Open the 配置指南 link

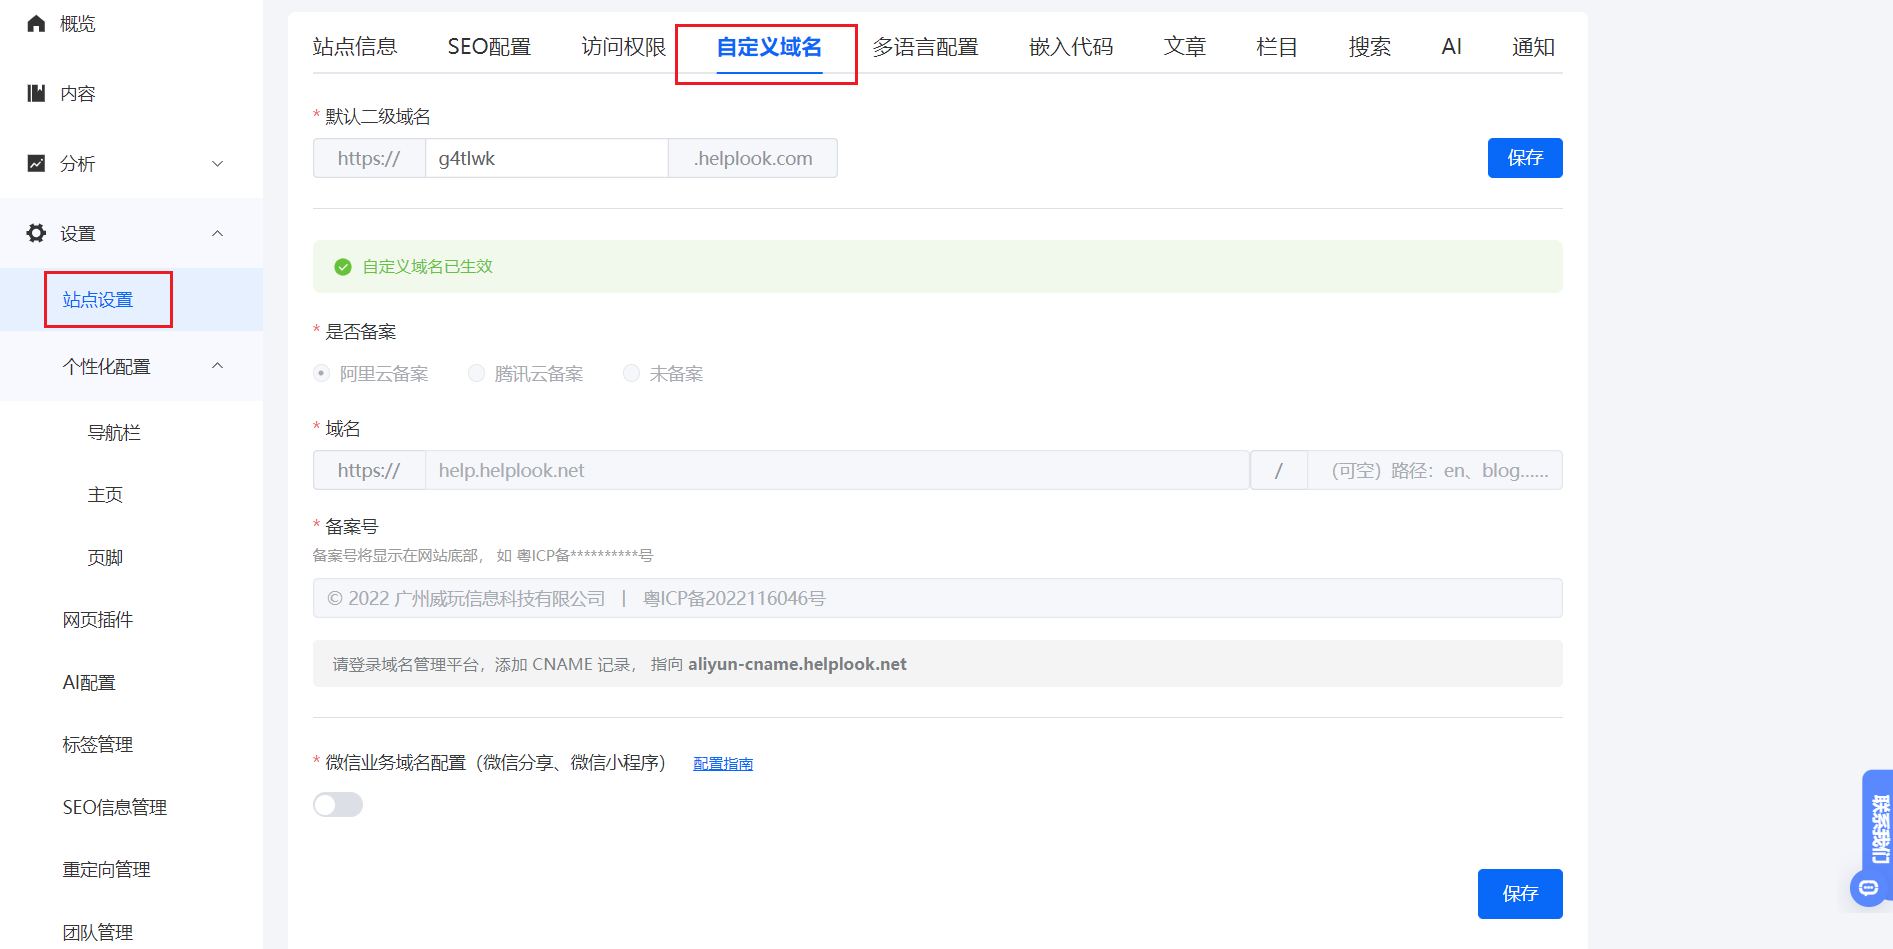coord(723,764)
